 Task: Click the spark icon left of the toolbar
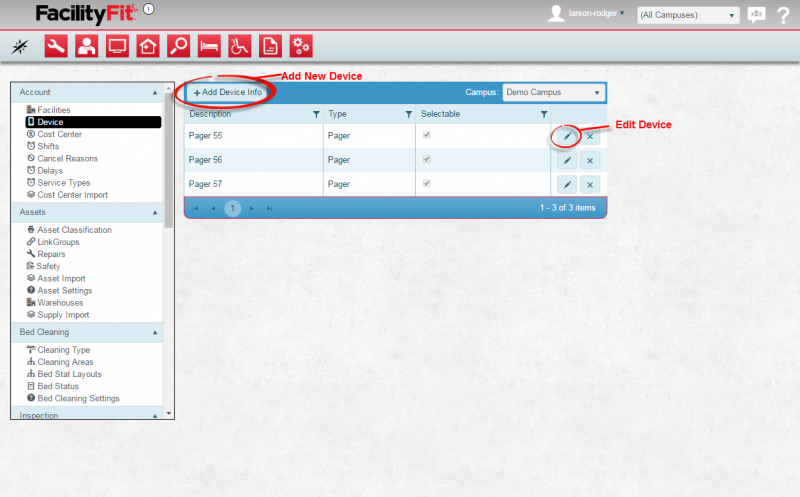20,47
